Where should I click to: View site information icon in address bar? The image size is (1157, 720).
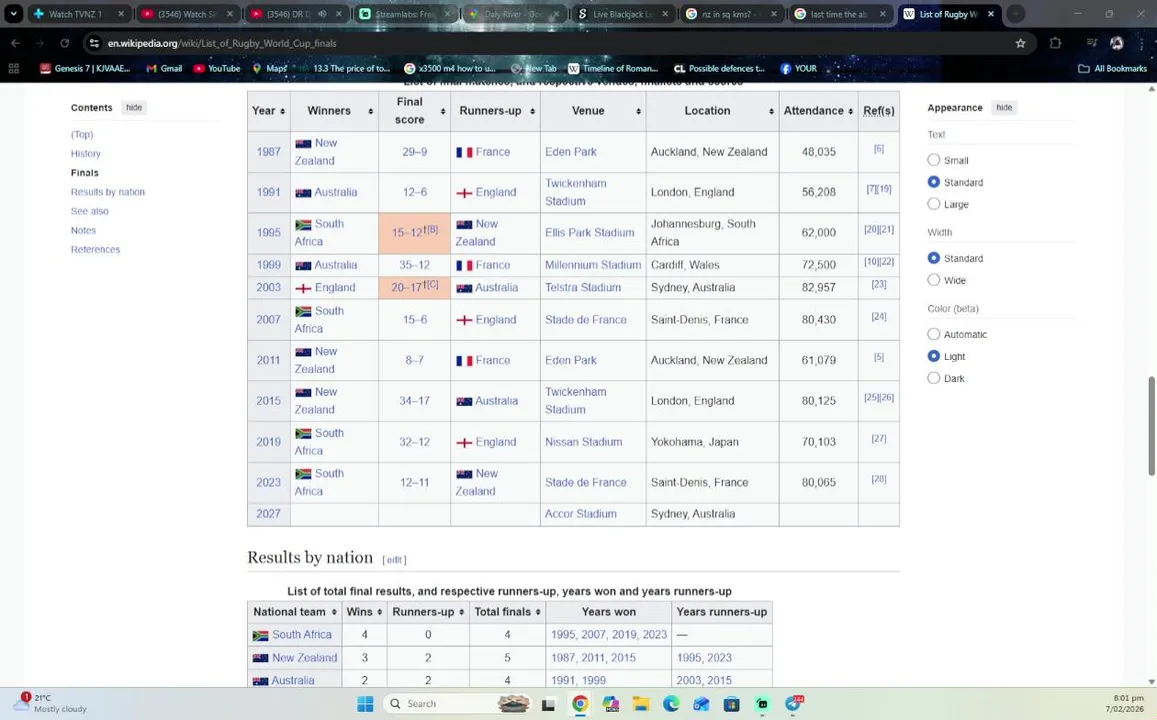pyautogui.click(x=94, y=44)
